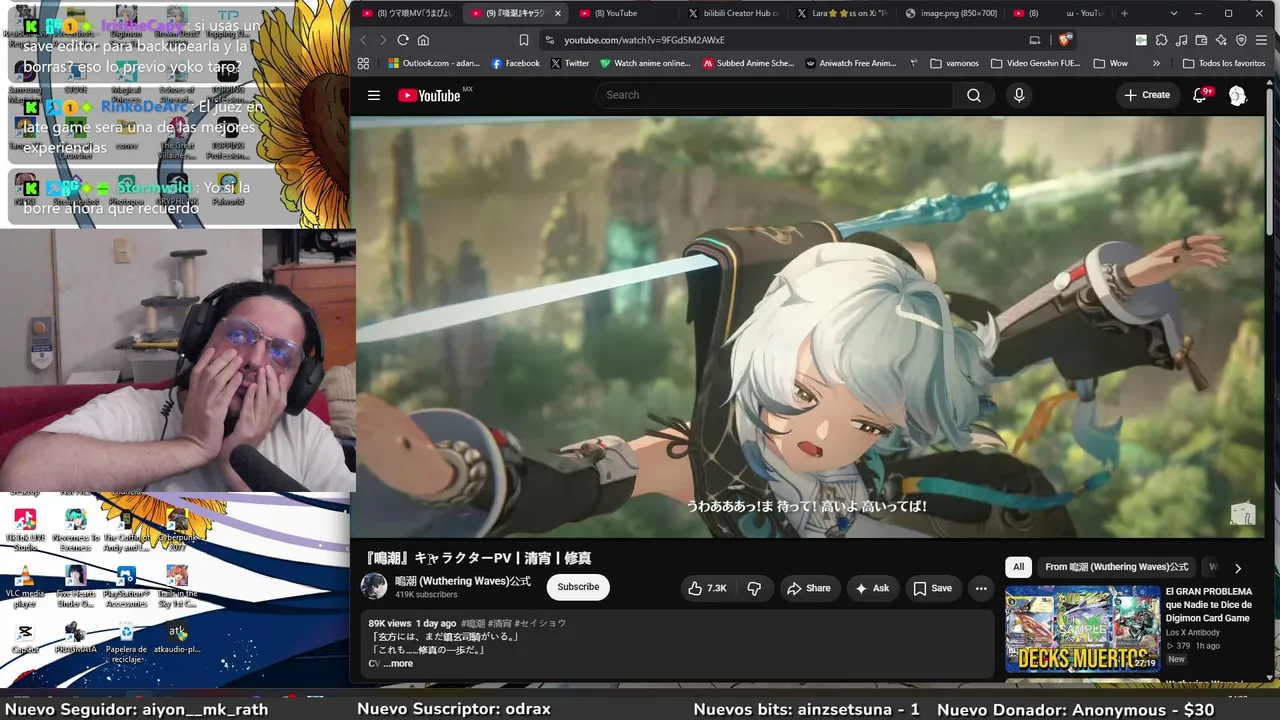Image resolution: width=1280 pixels, height=720 pixels.
Task: Open atkaudio-pl... desktop icon
Action: pos(177,637)
